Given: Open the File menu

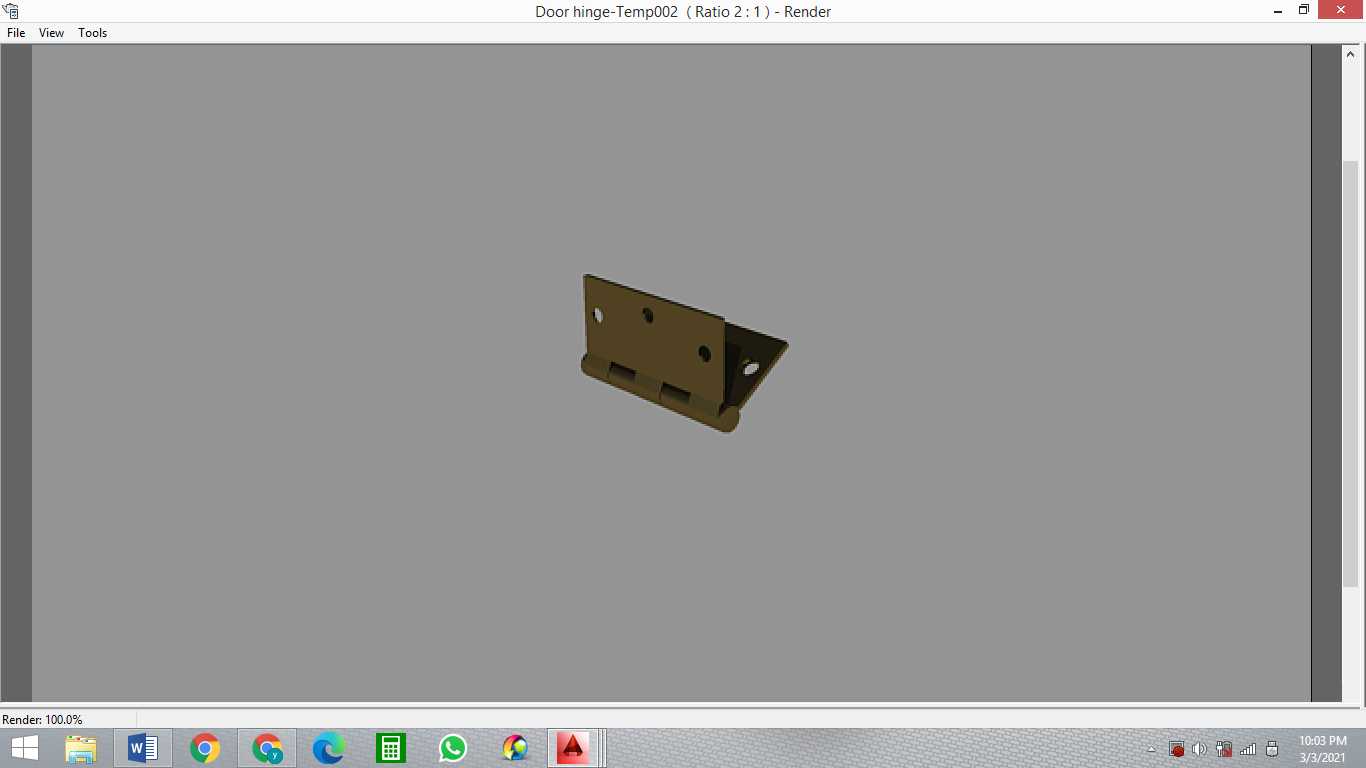Looking at the screenshot, I should 16,33.
